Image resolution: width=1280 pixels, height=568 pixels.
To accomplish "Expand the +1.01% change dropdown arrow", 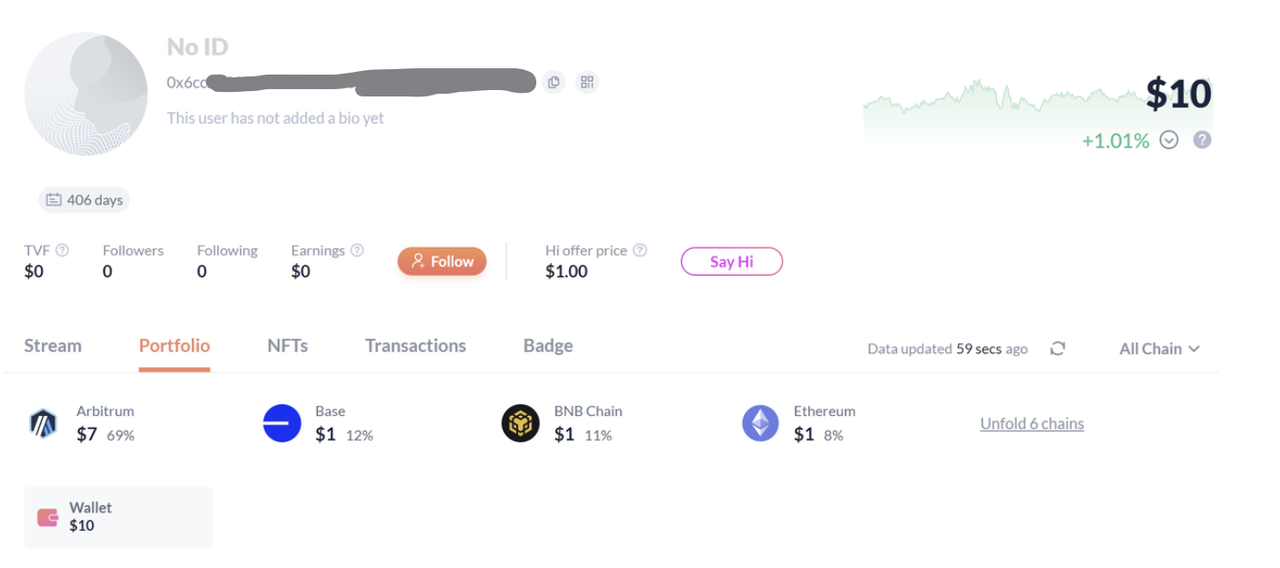I will (x=1169, y=140).
